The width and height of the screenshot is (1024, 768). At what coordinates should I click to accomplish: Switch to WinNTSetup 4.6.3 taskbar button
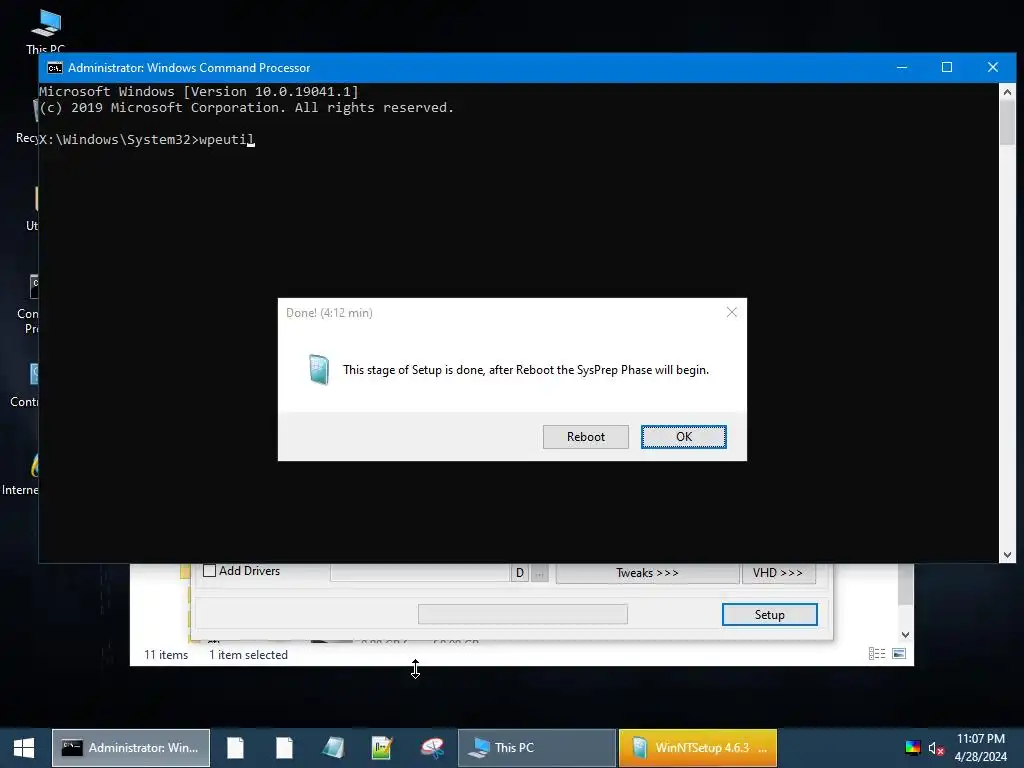click(x=697, y=748)
